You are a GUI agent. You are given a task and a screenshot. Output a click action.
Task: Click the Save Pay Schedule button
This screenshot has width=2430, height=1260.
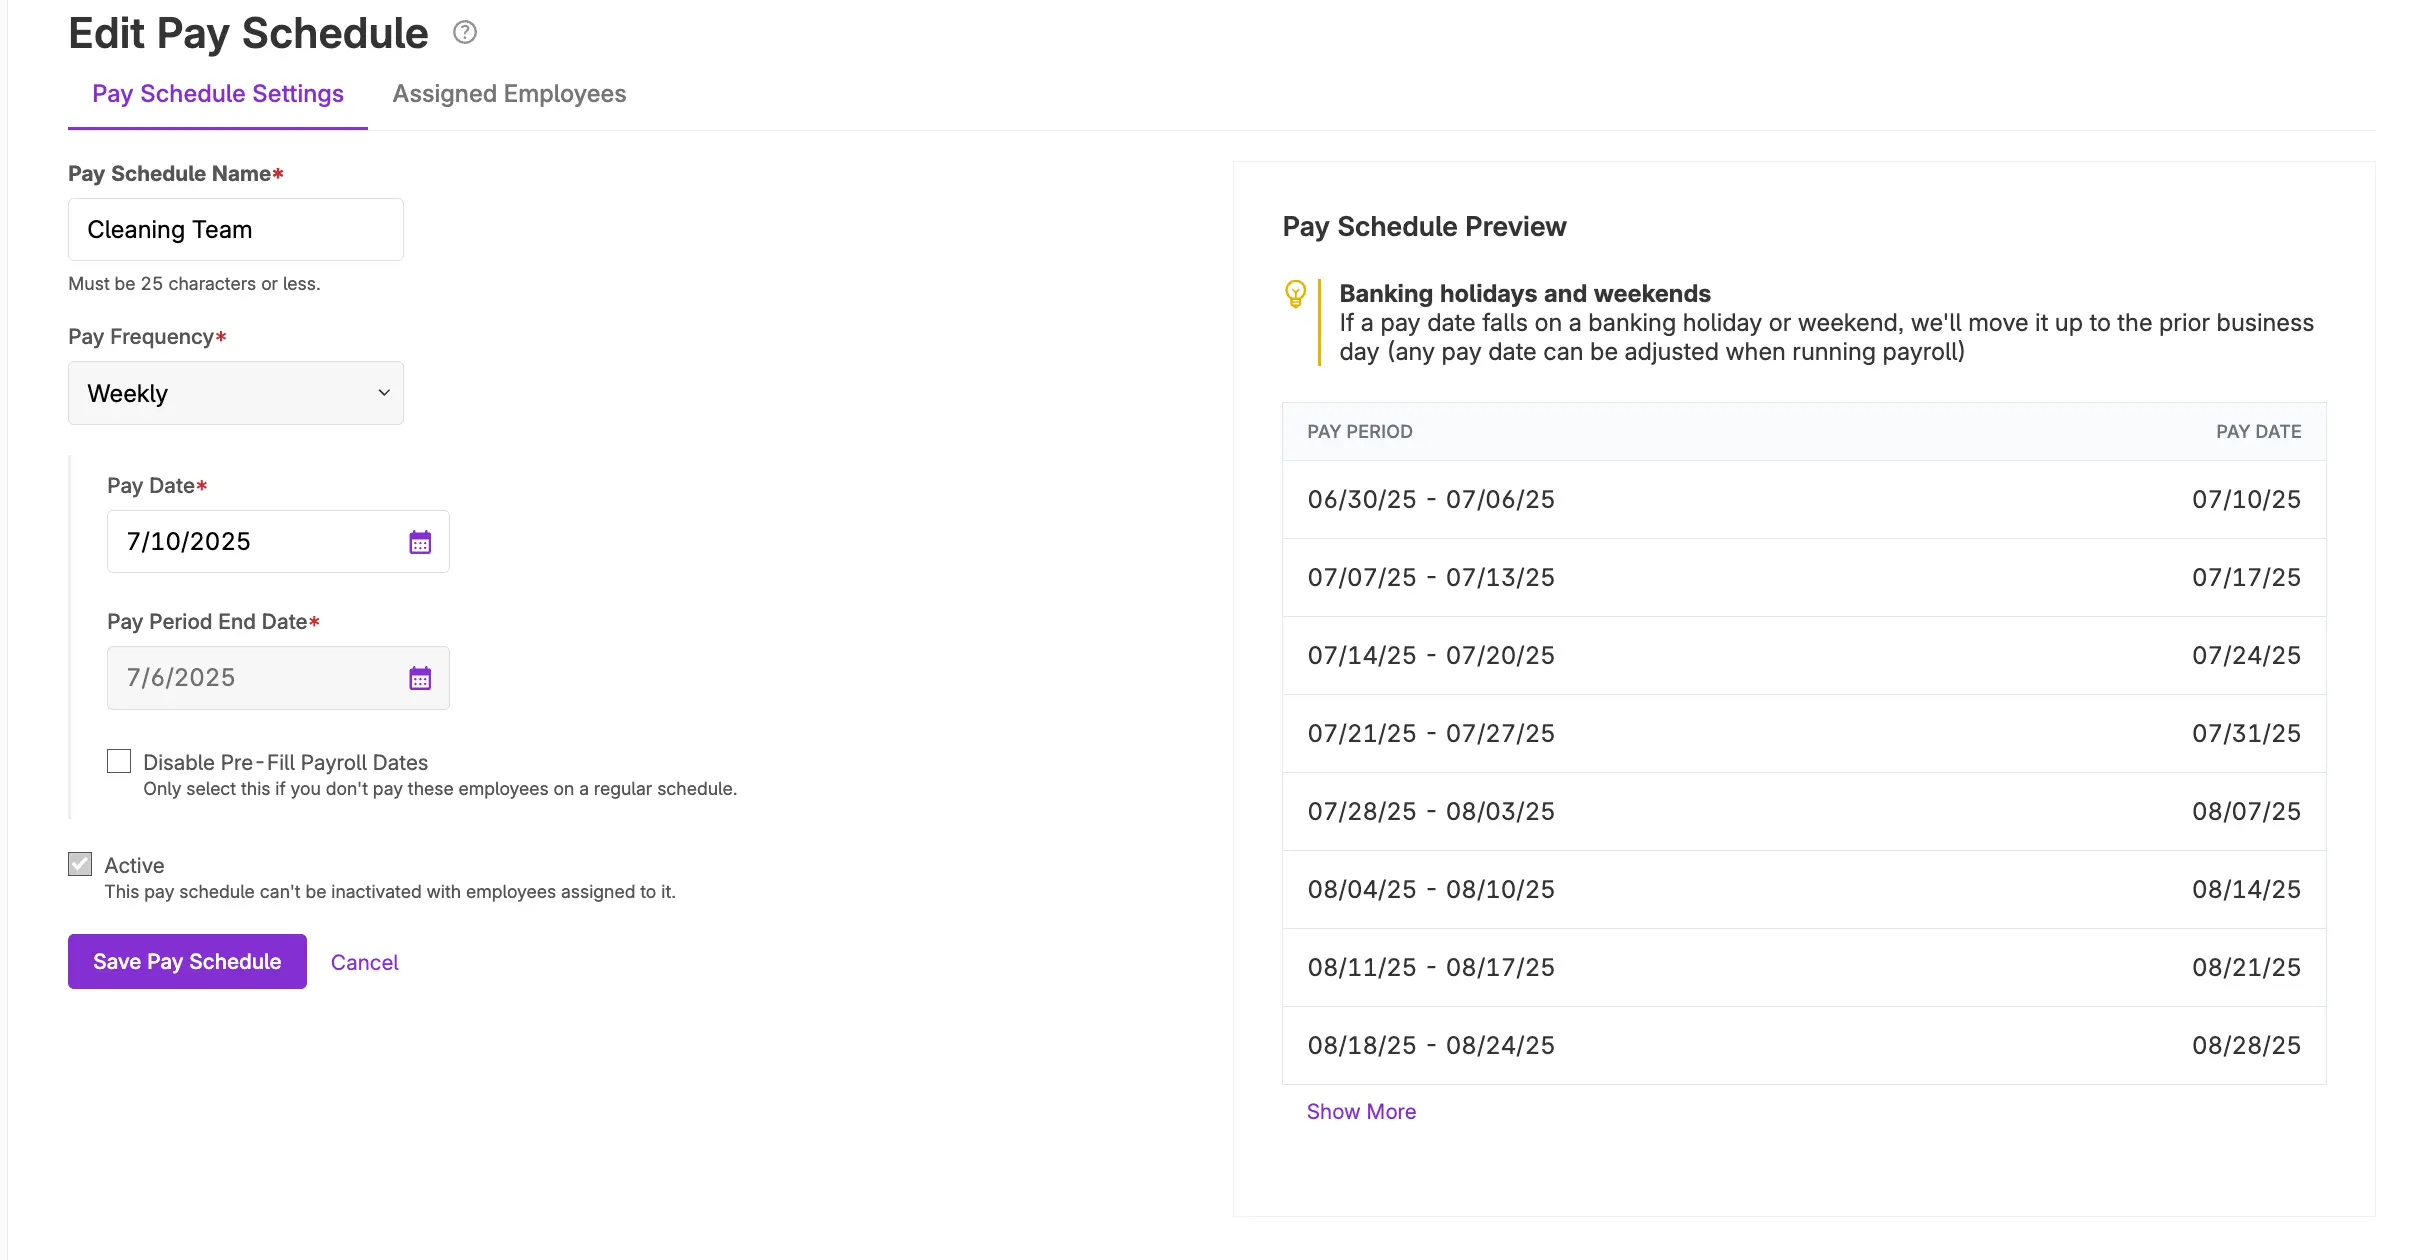point(187,961)
